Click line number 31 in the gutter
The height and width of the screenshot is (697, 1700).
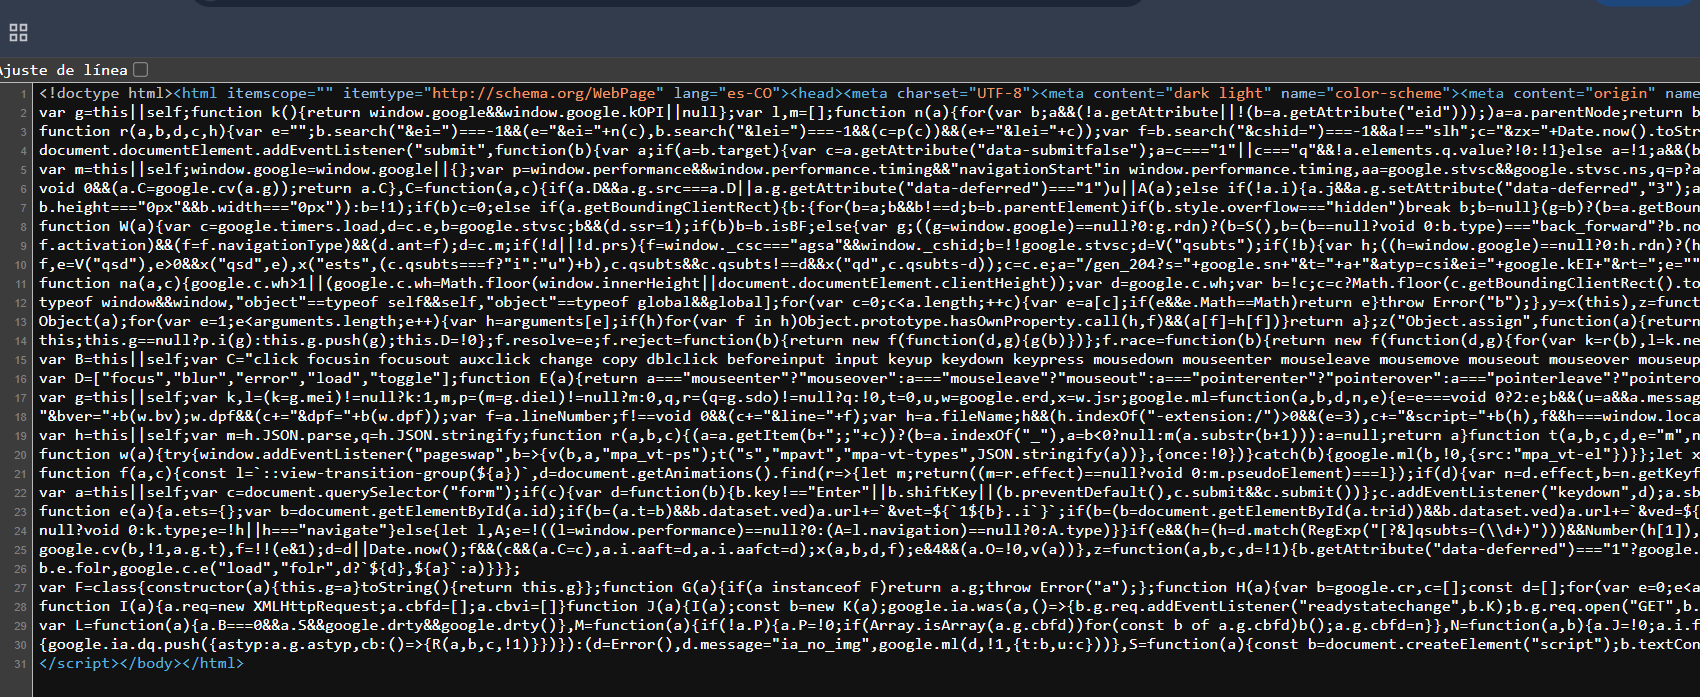coord(21,664)
